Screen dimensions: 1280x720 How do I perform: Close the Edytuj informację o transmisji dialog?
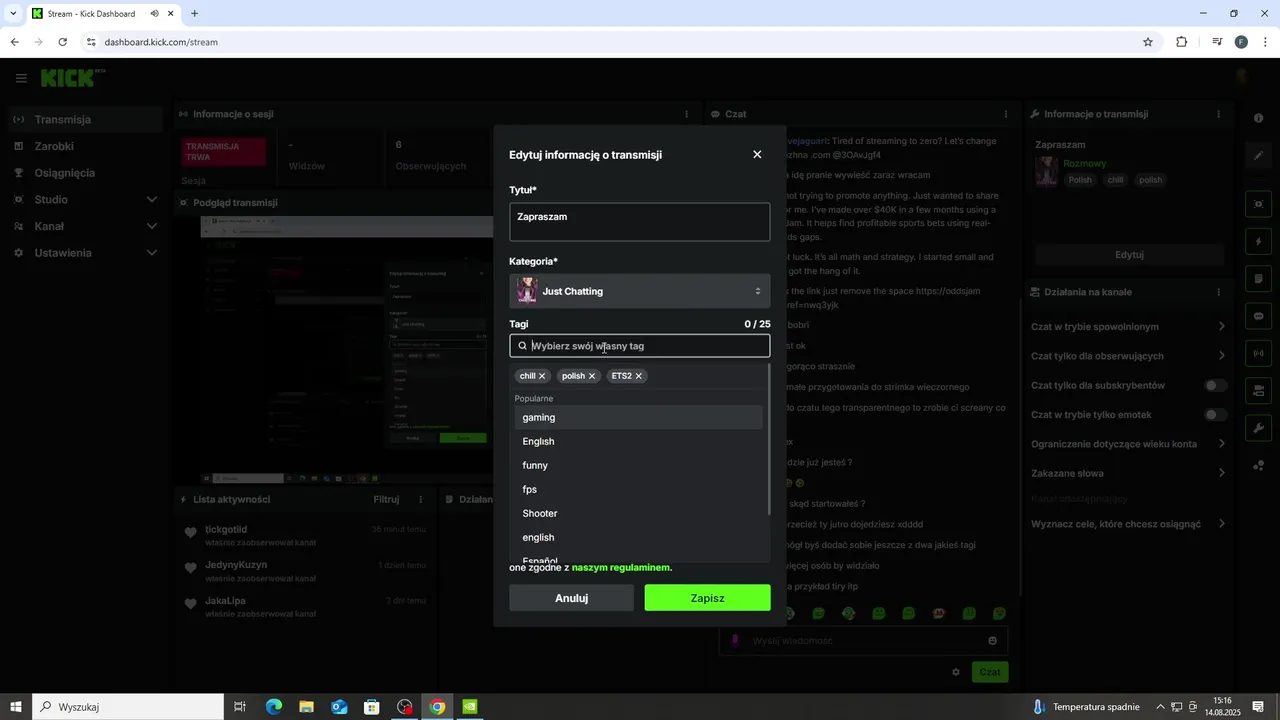[757, 154]
